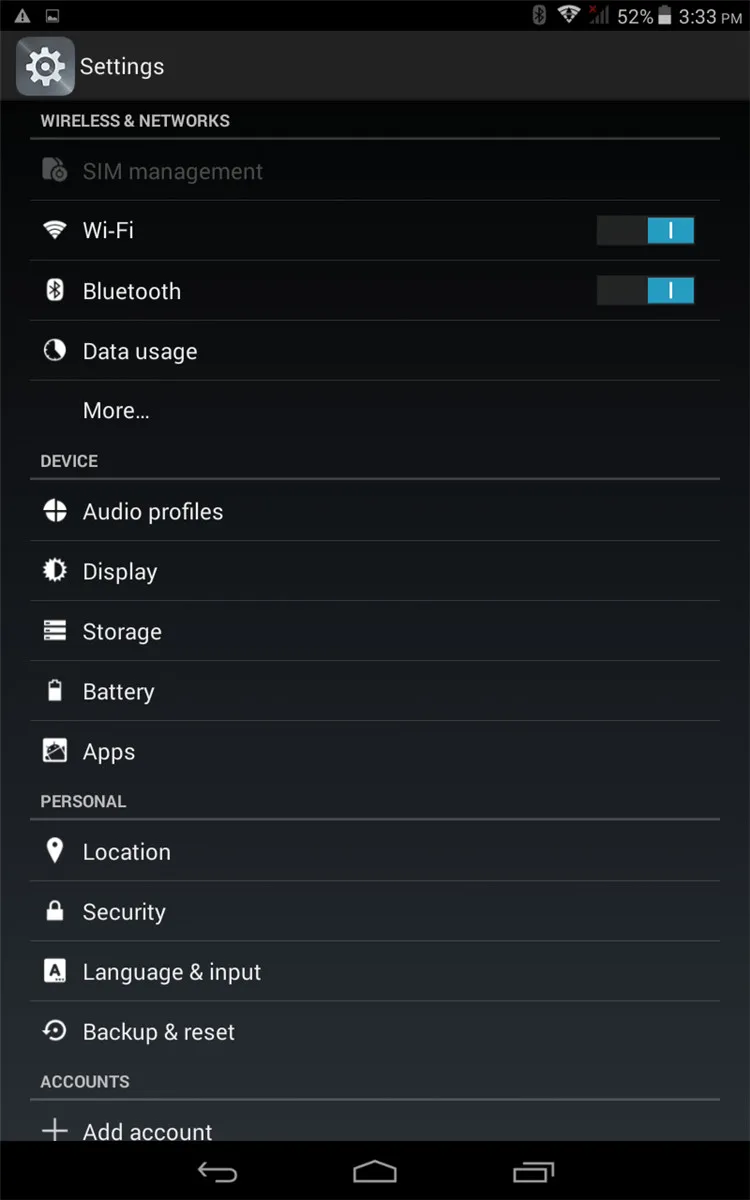This screenshot has width=750, height=1200.
Task: Disable Bluetooth with its switch
Action: click(x=645, y=290)
